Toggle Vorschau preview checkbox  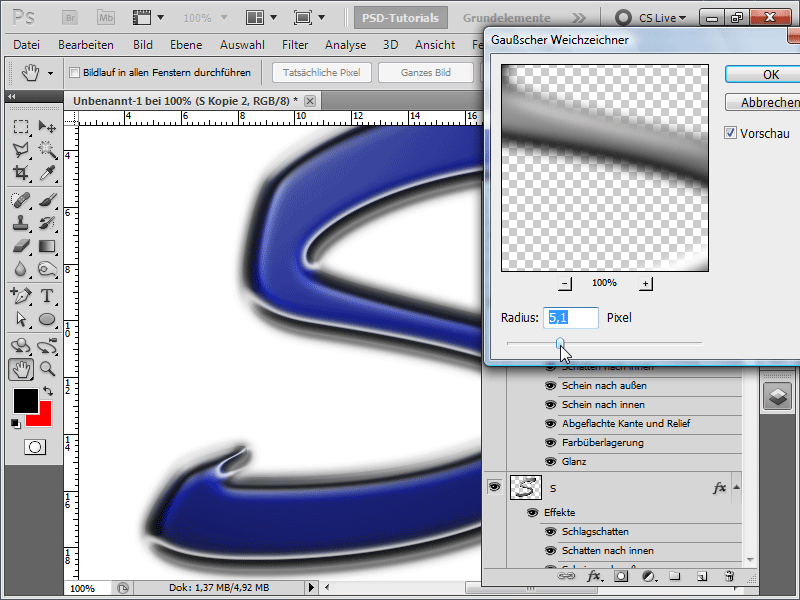(x=730, y=133)
